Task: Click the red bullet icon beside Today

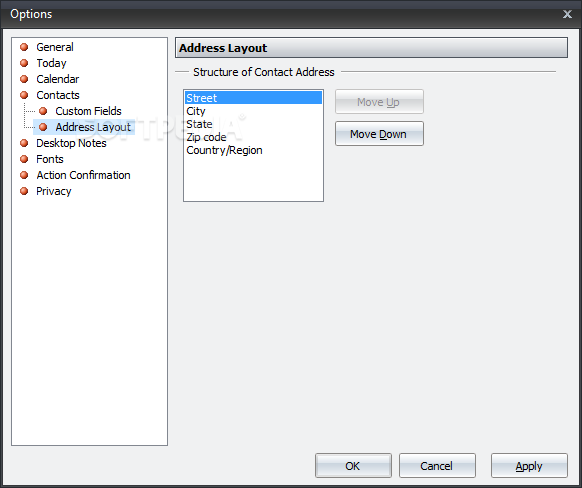Action: (24, 63)
